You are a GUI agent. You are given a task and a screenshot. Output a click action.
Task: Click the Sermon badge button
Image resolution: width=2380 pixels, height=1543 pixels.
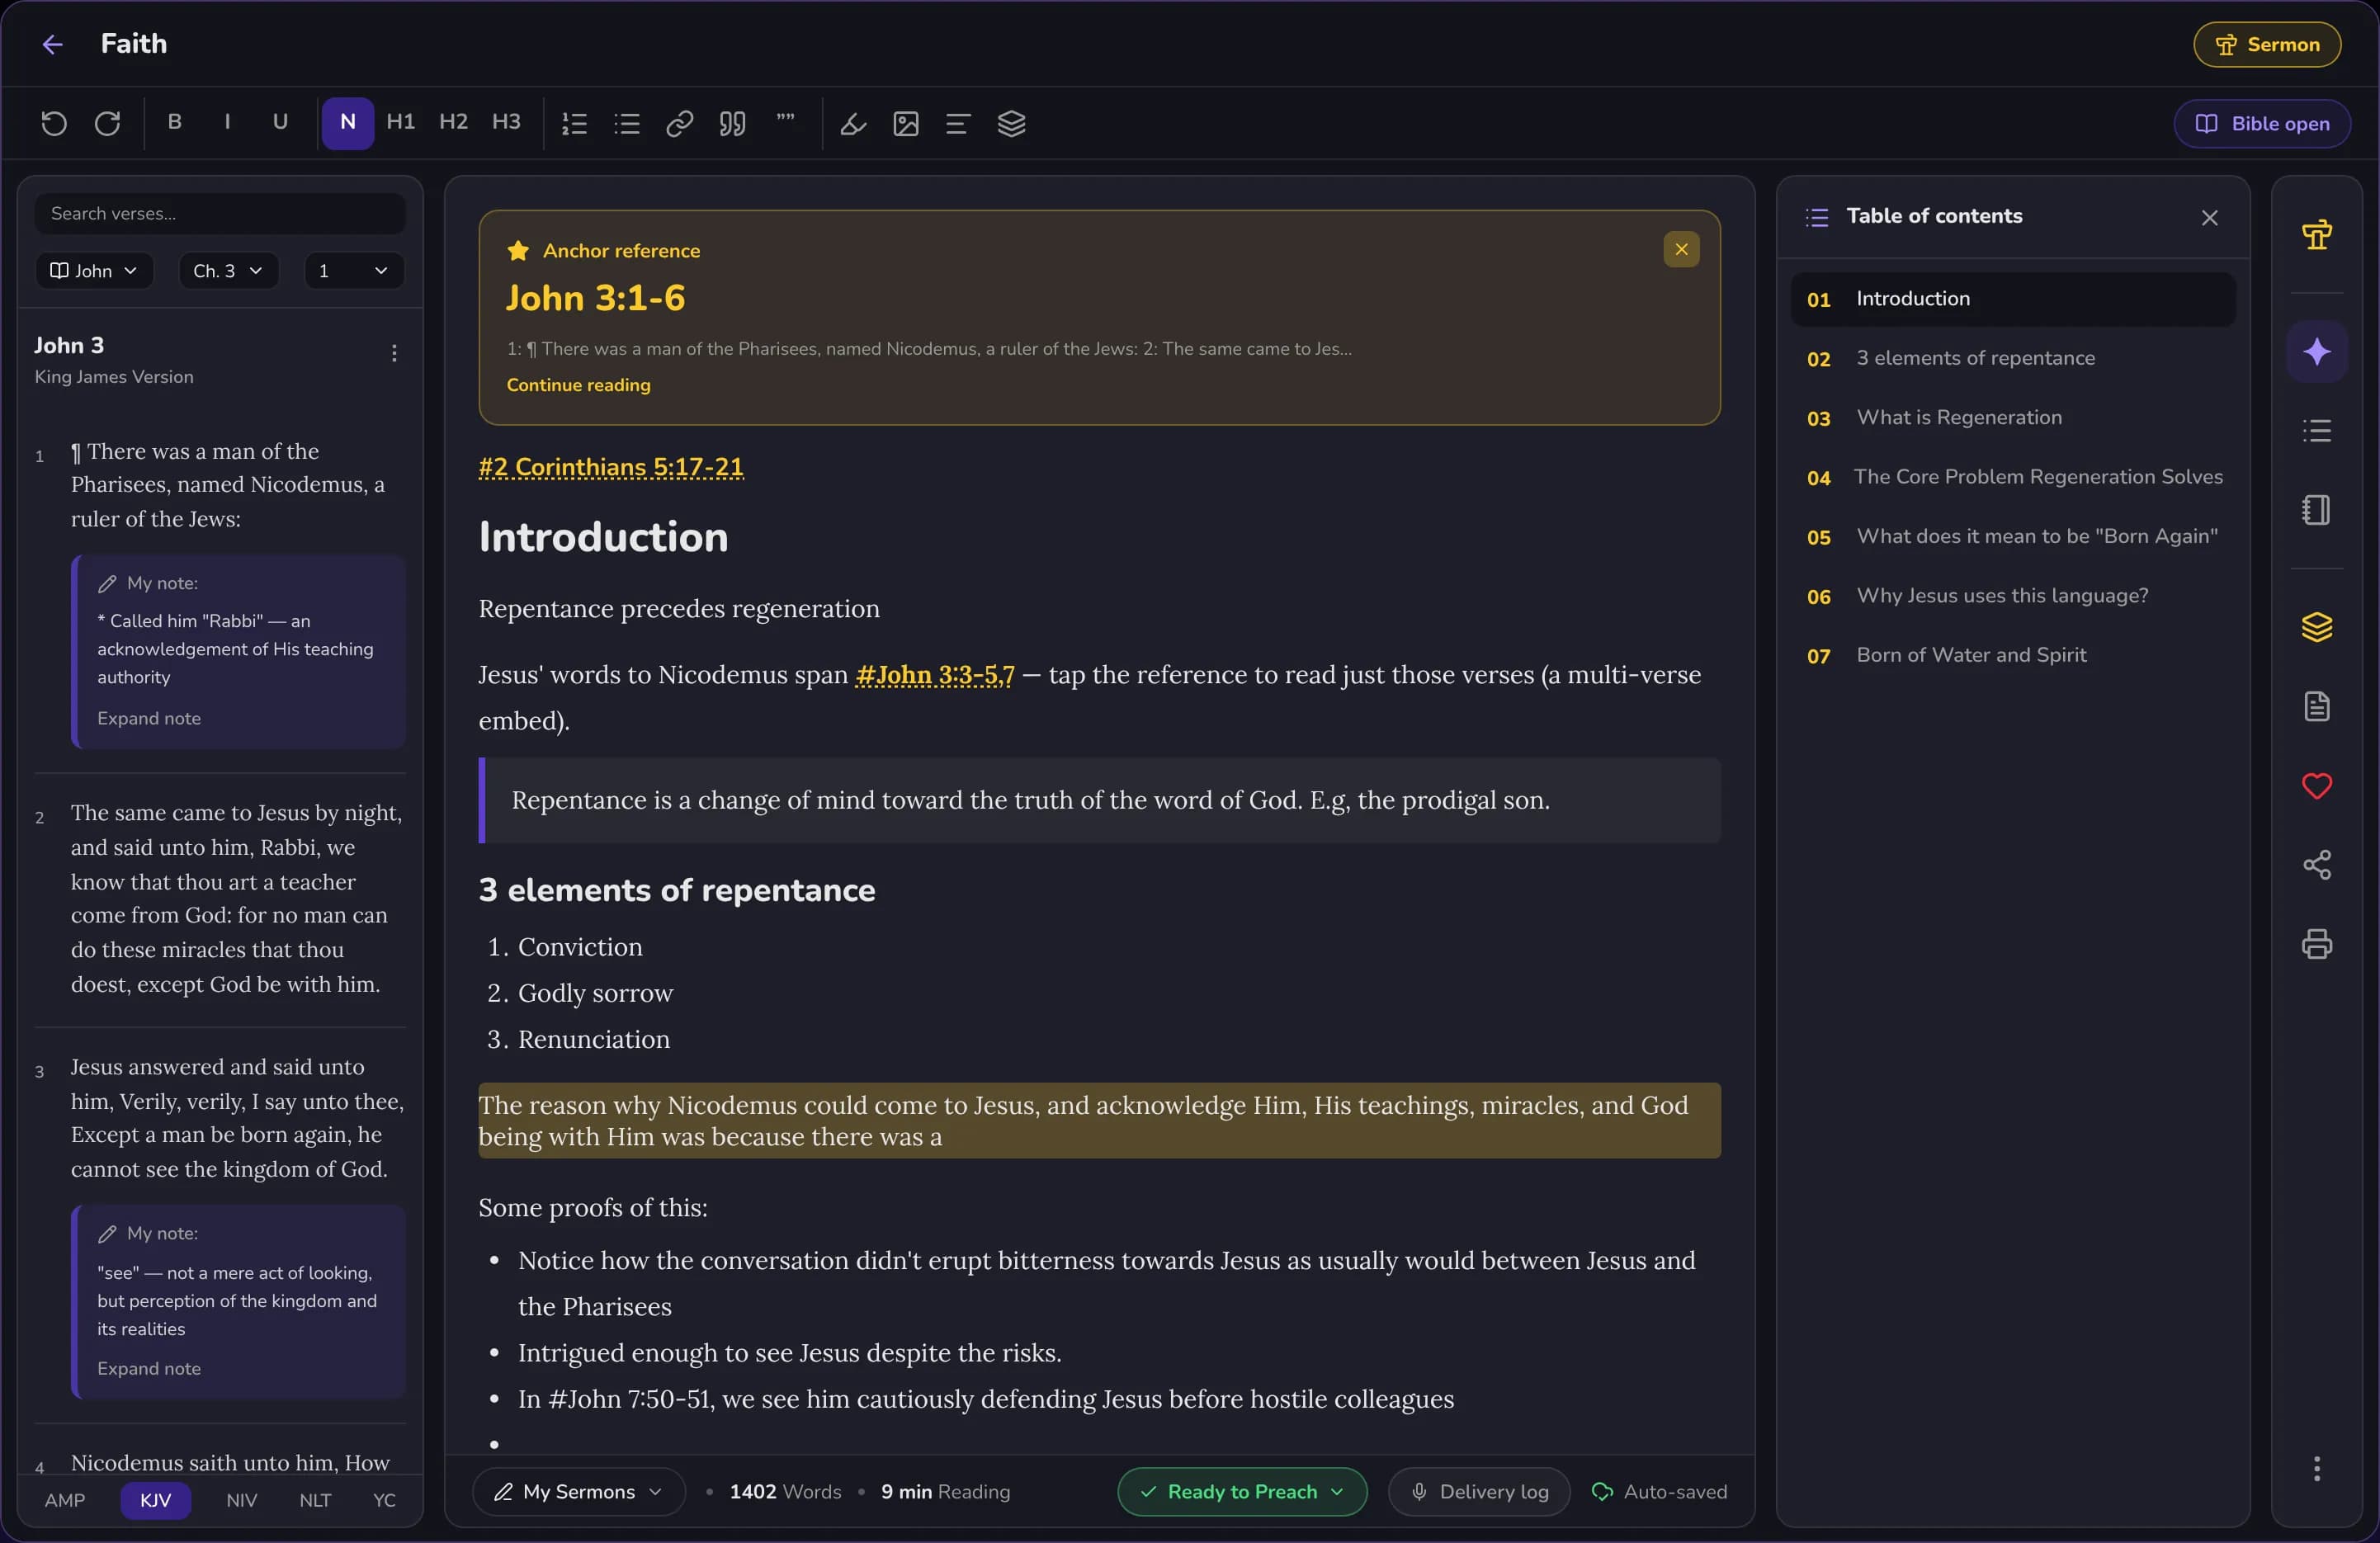coord(2267,44)
